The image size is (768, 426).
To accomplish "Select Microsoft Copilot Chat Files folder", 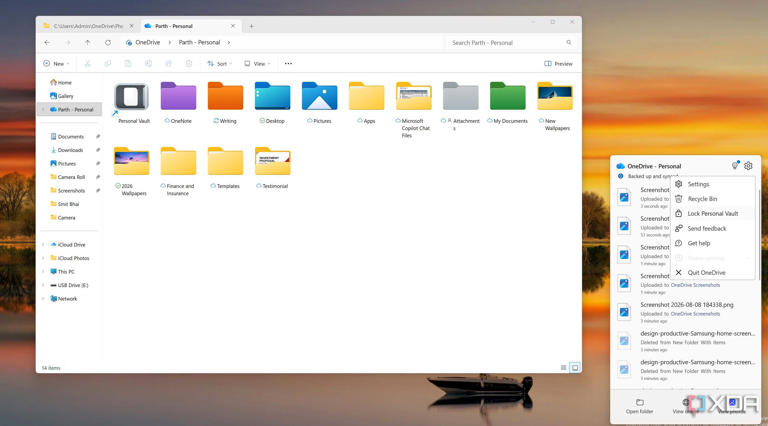I will pyautogui.click(x=413, y=110).
